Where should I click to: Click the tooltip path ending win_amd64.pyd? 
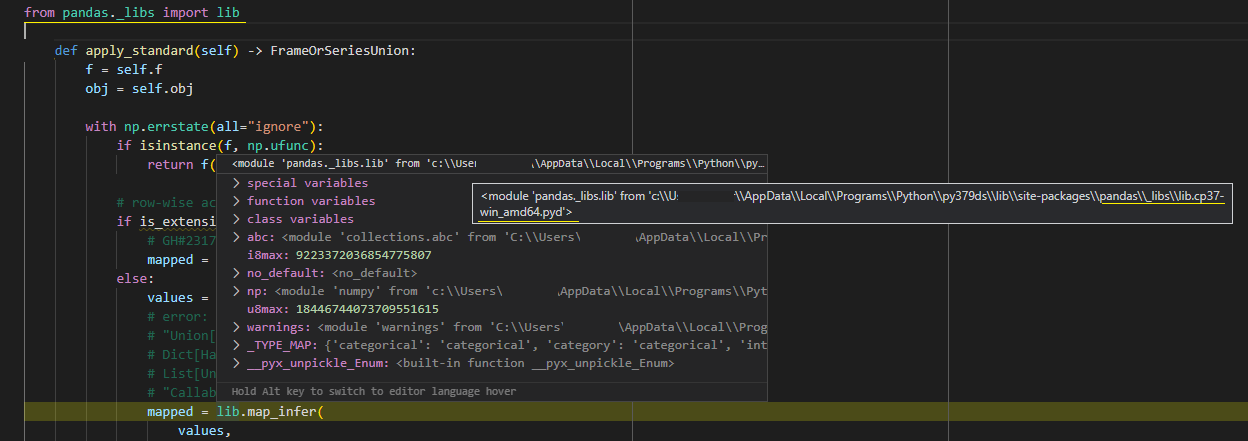853,204
